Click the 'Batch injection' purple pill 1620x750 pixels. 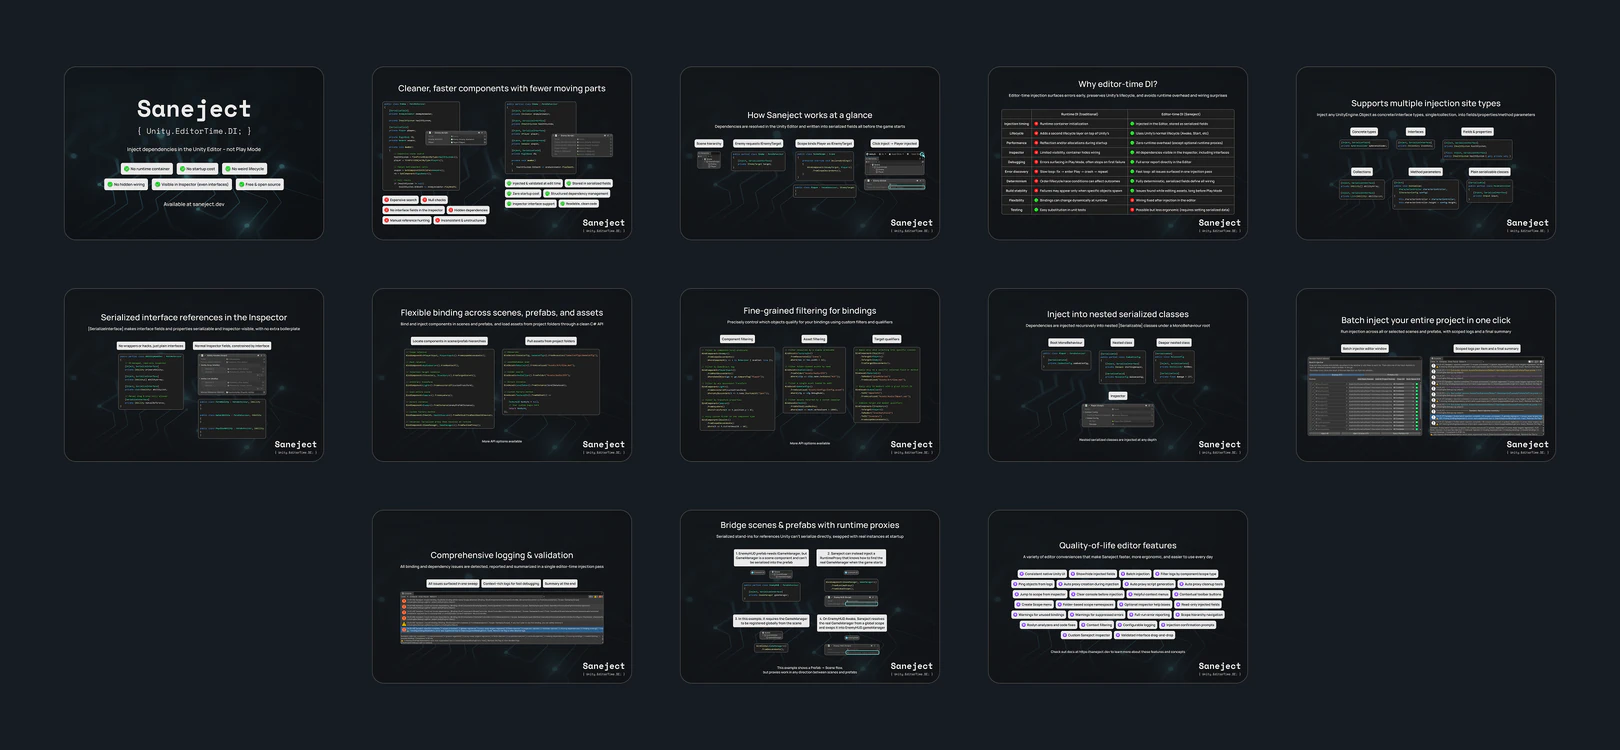tap(1135, 574)
